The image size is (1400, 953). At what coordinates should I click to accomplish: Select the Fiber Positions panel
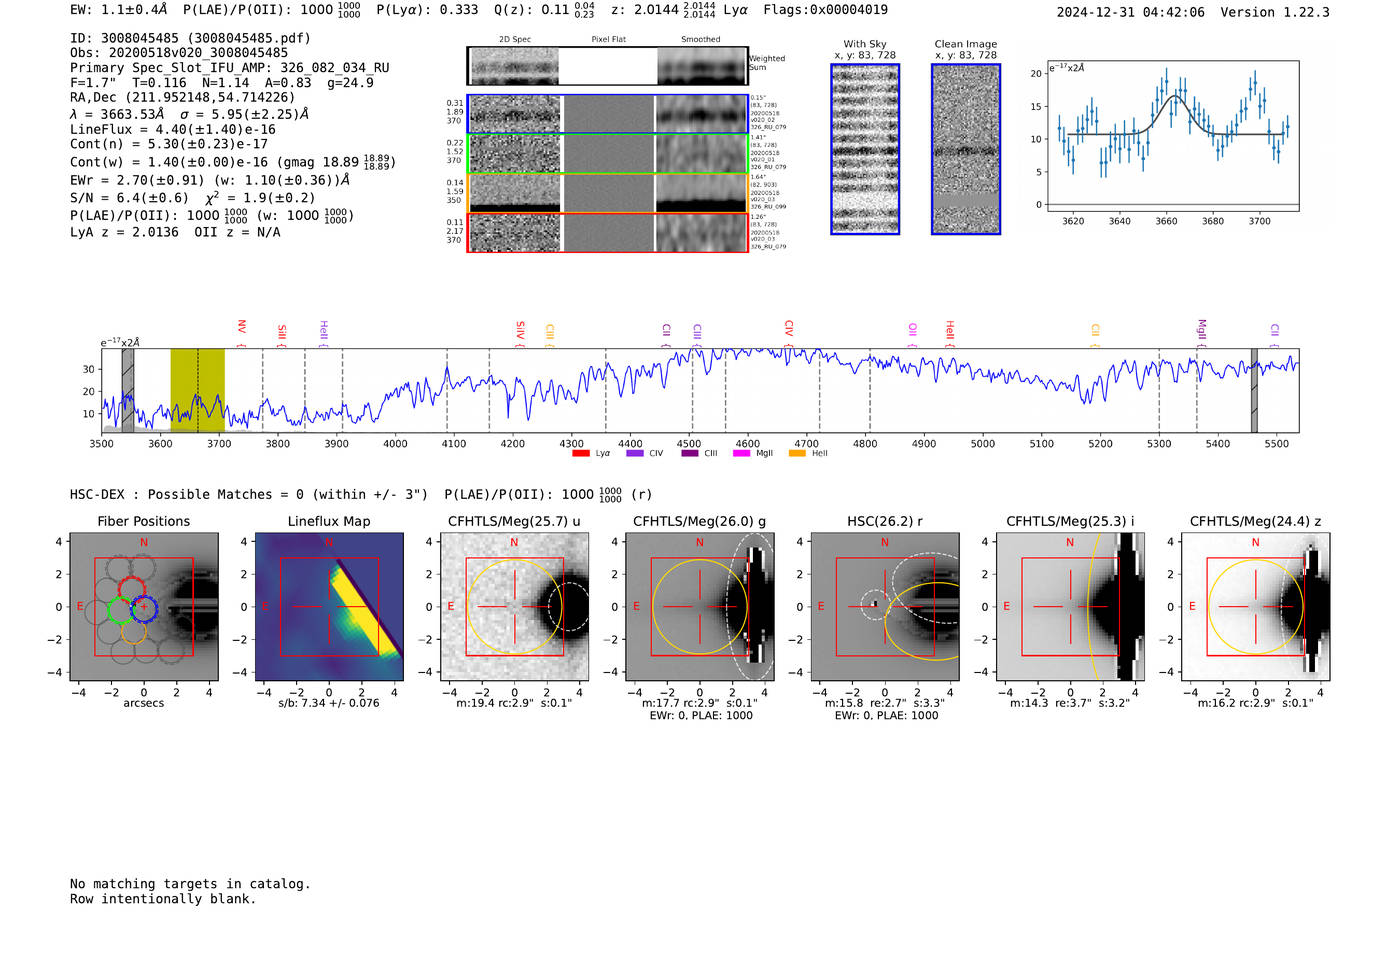(144, 607)
